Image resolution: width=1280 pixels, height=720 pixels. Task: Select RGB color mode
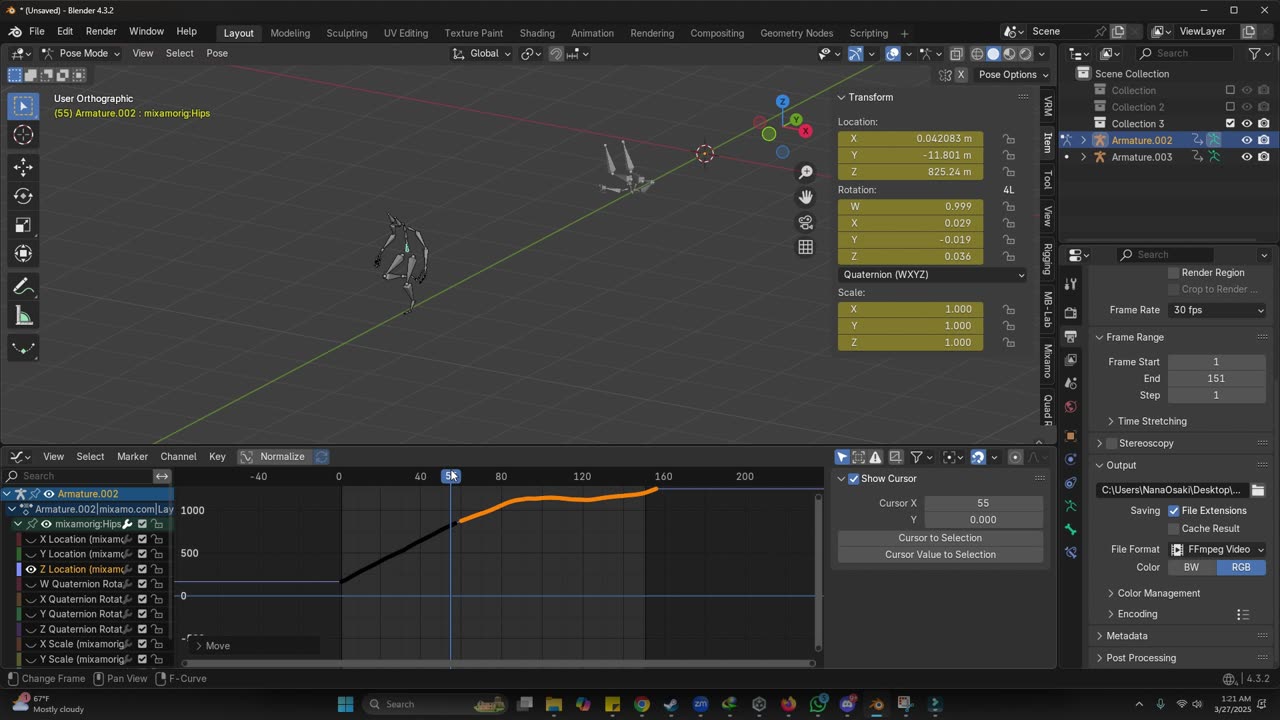click(1241, 567)
